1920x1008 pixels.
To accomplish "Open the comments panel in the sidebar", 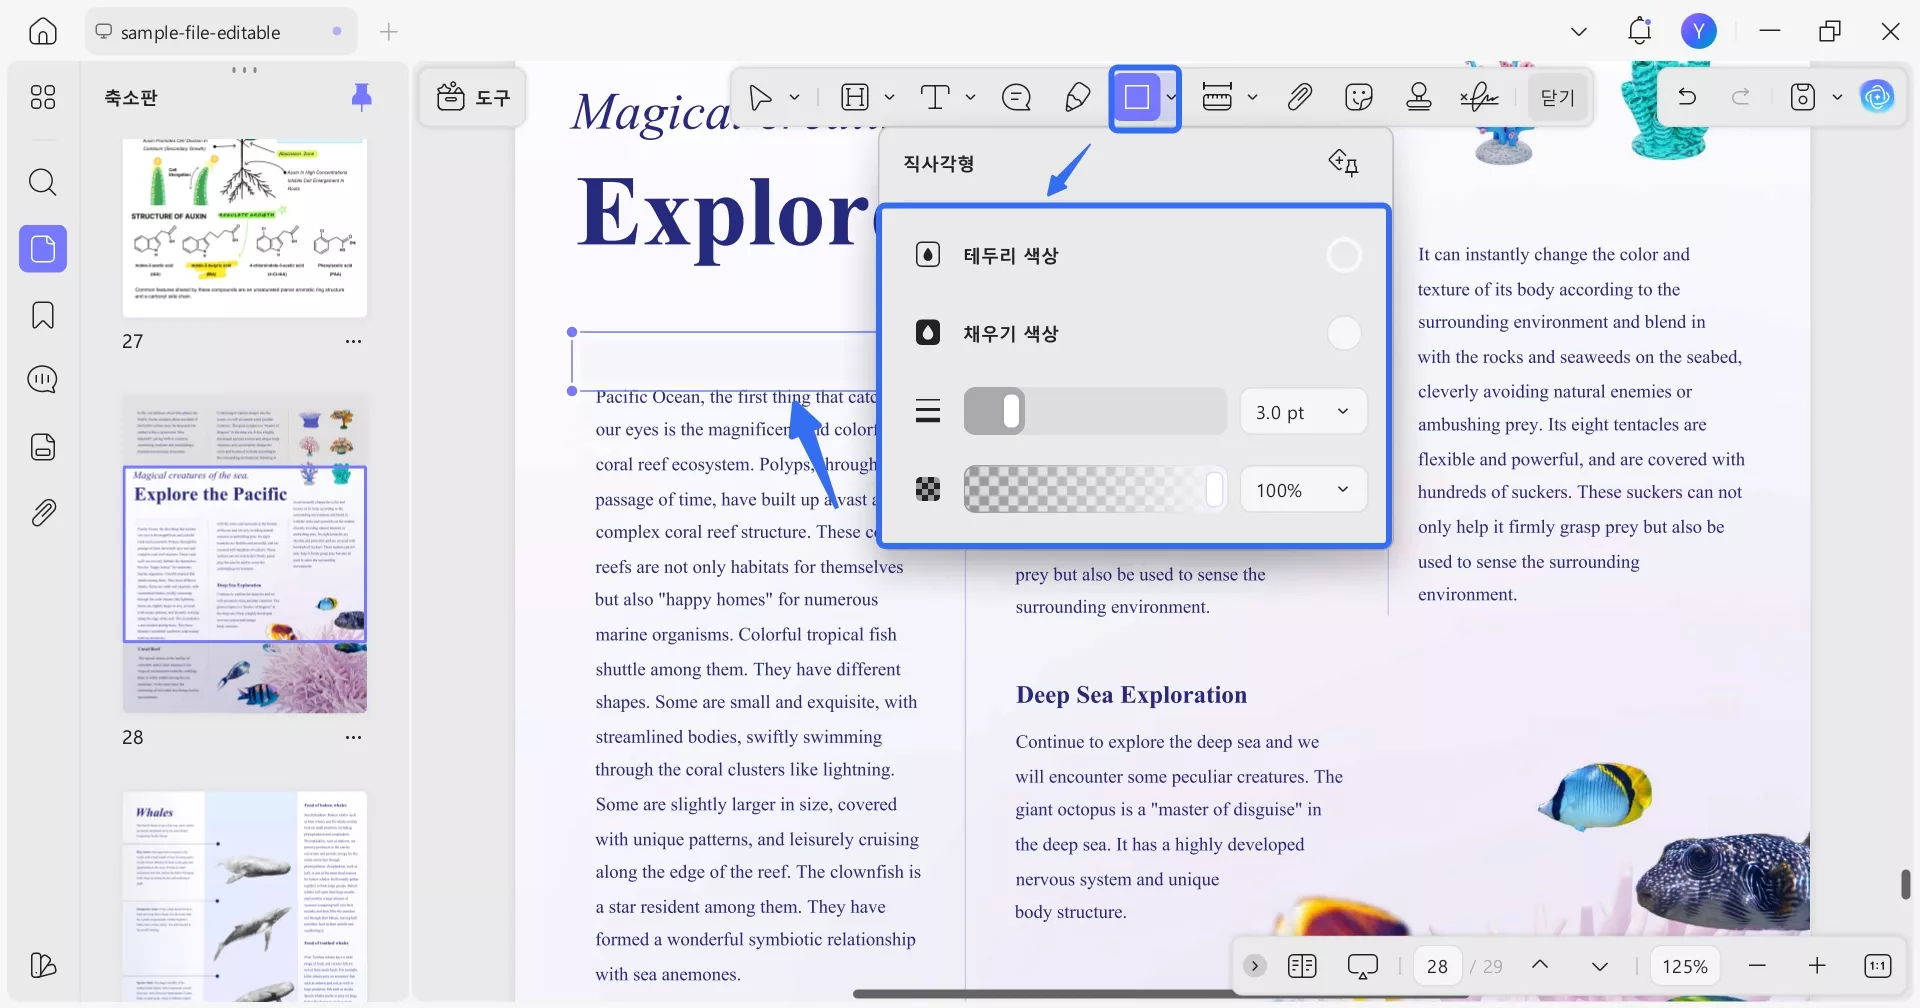I will pyautogui.click(x=43, y=380).
